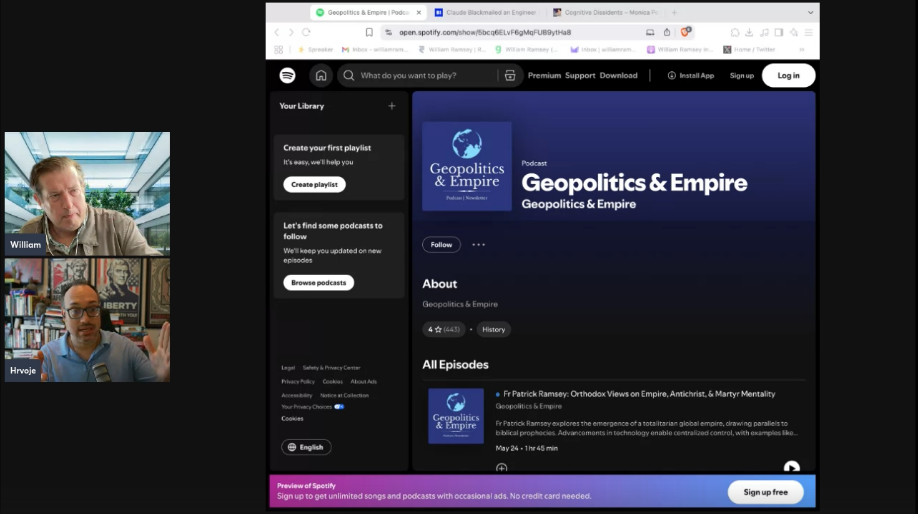The height and width of the screenshot is (514, 918).
Task: Click the bookmark icon beside address bar
Action: click(369, 32)
